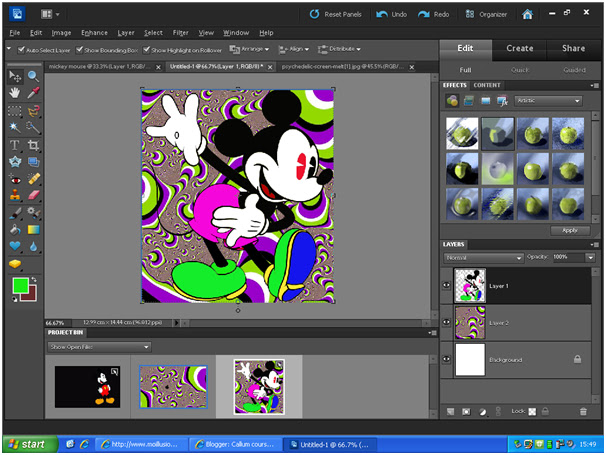Select the Eraser tool

click(x=33, y=195)
